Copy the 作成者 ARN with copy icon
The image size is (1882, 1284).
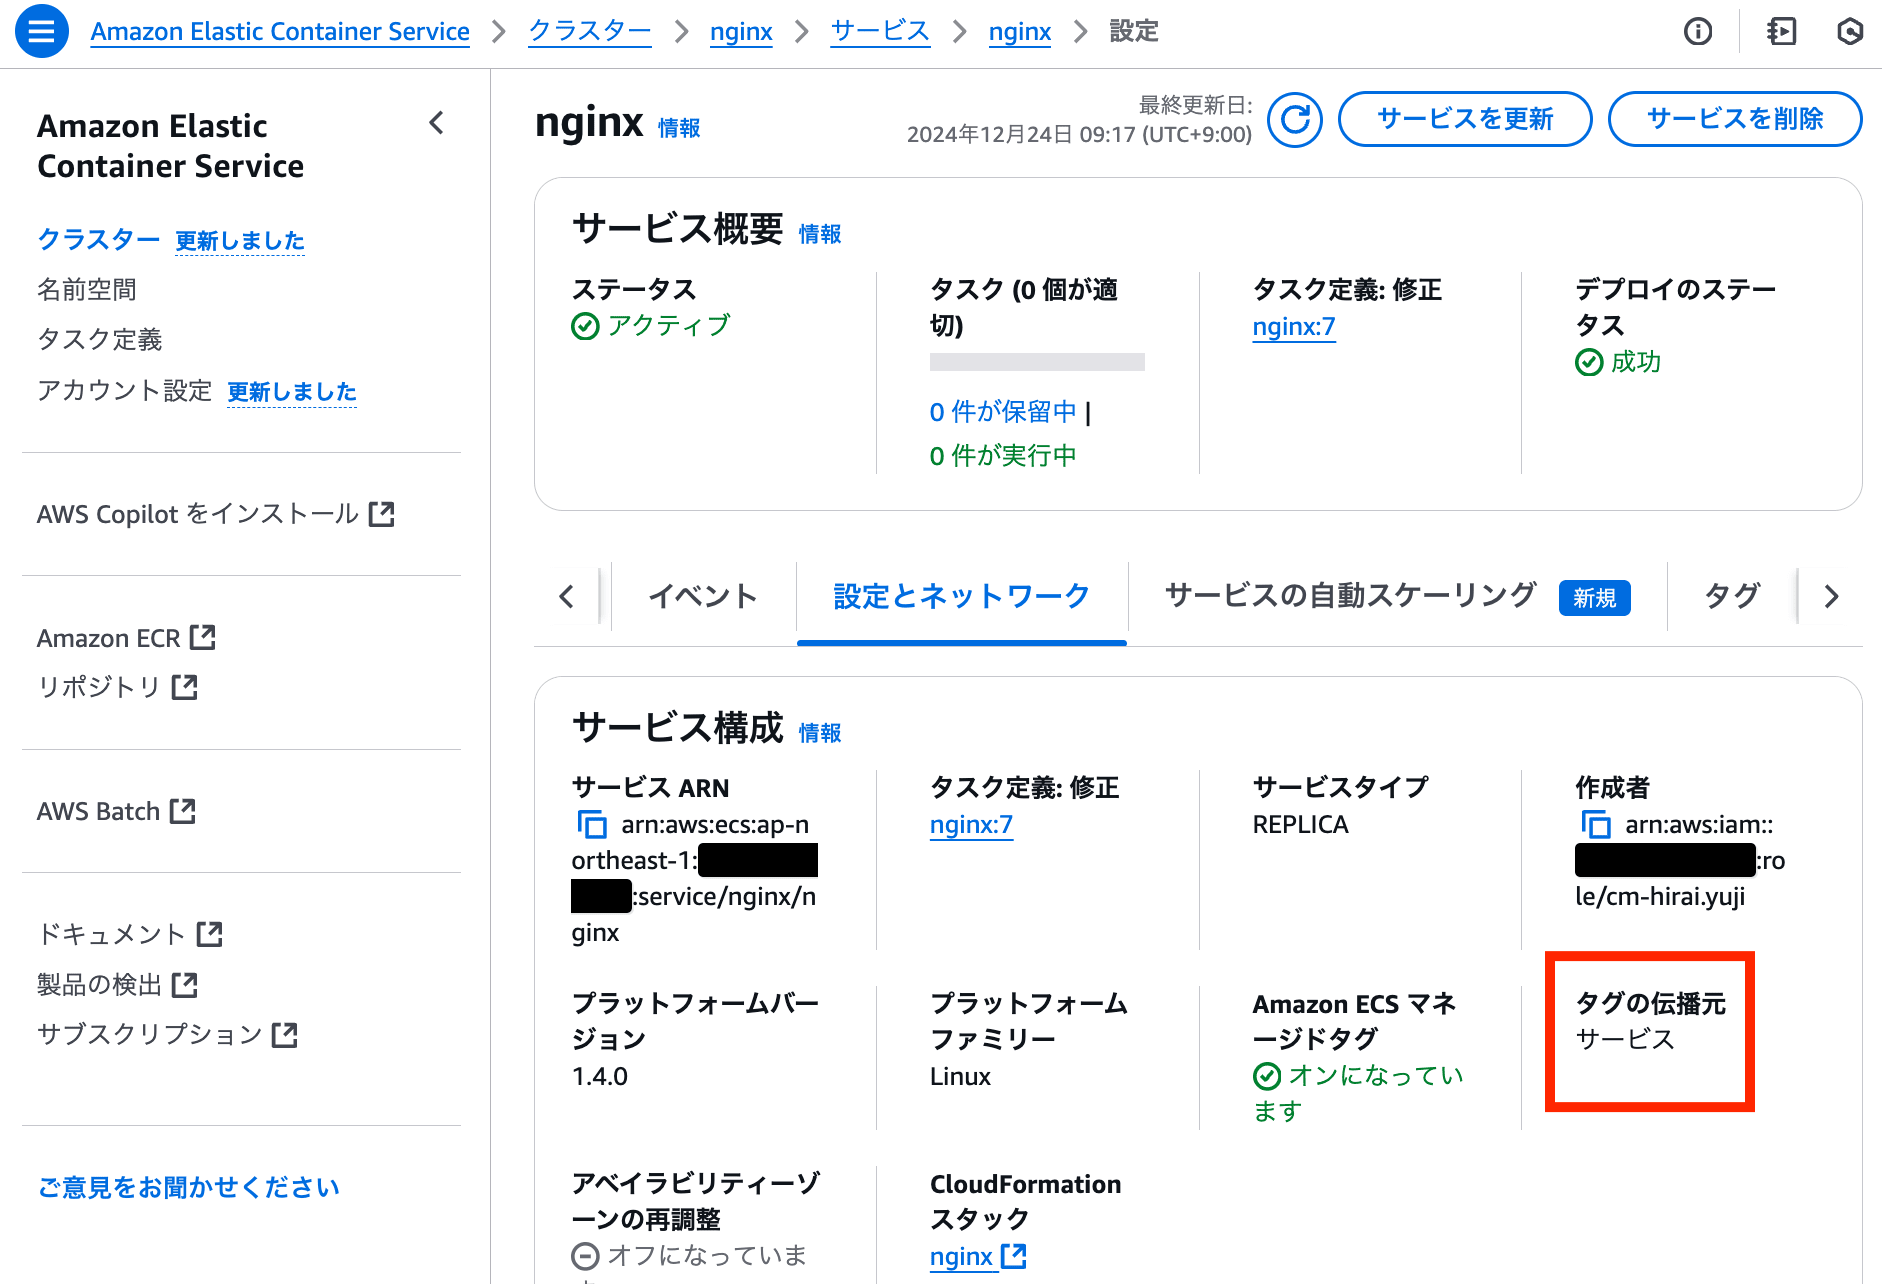coord(1596,825)
